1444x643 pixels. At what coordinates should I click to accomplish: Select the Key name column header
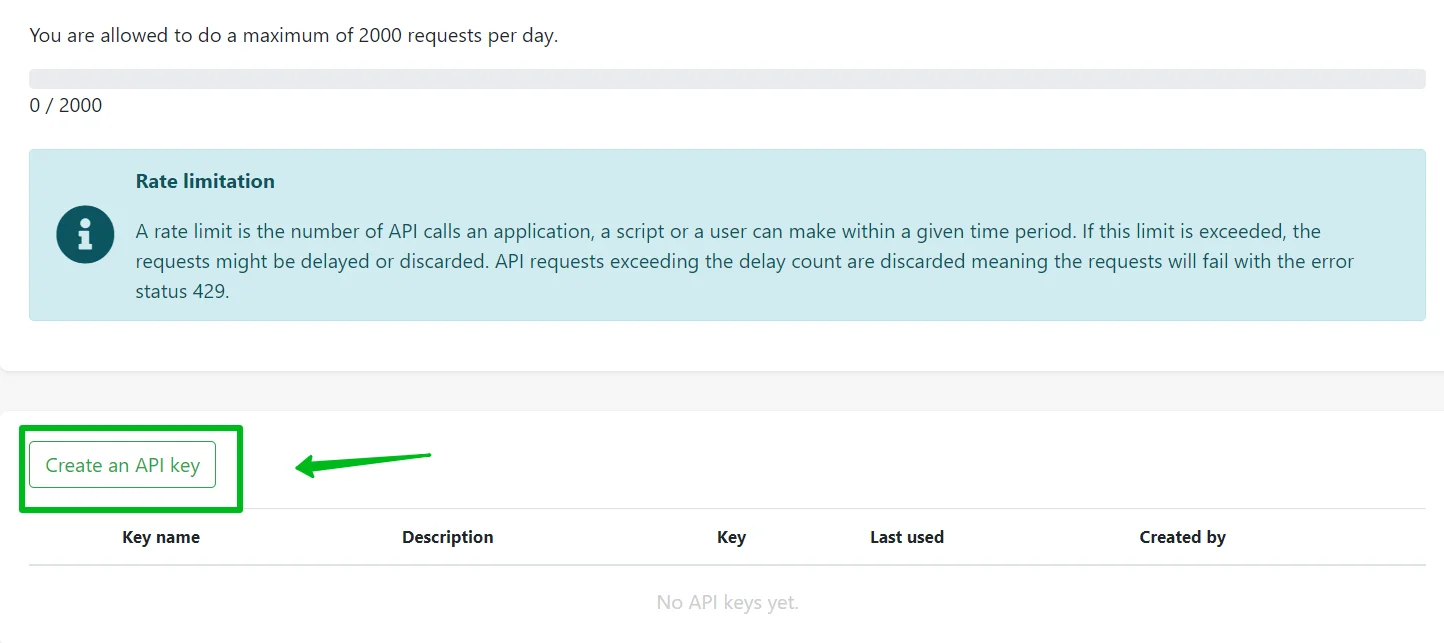[x=161, y=537]
